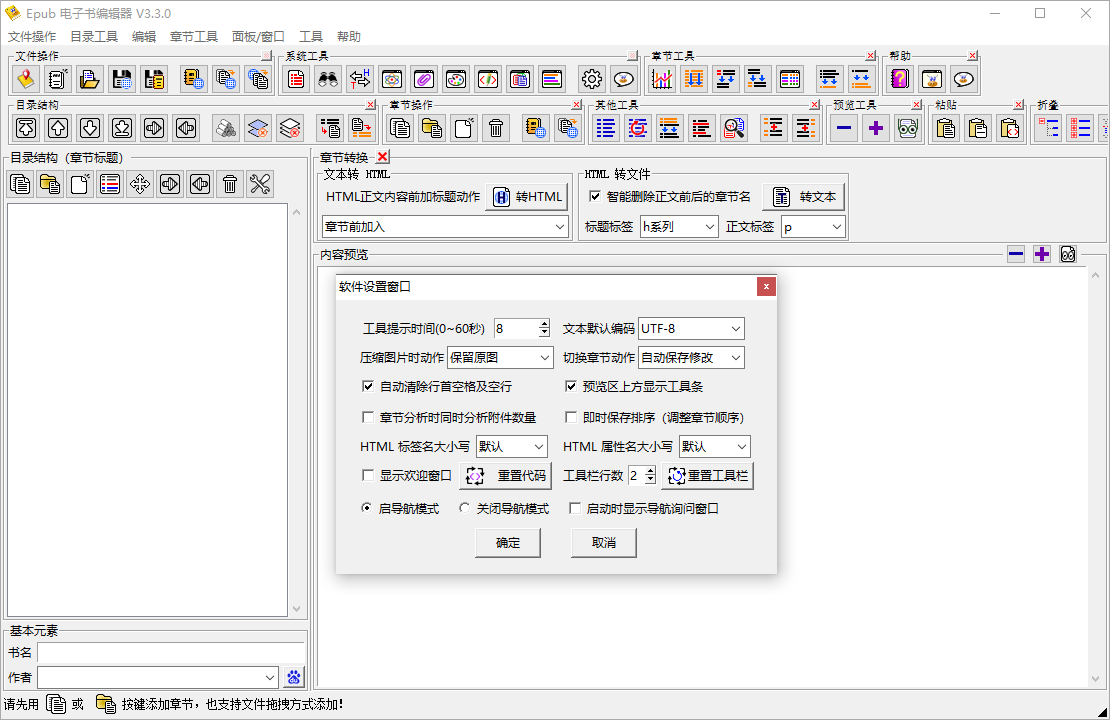Select 启导航模式 radio button
1110x720 pixels.
click(x=366, y=508)
